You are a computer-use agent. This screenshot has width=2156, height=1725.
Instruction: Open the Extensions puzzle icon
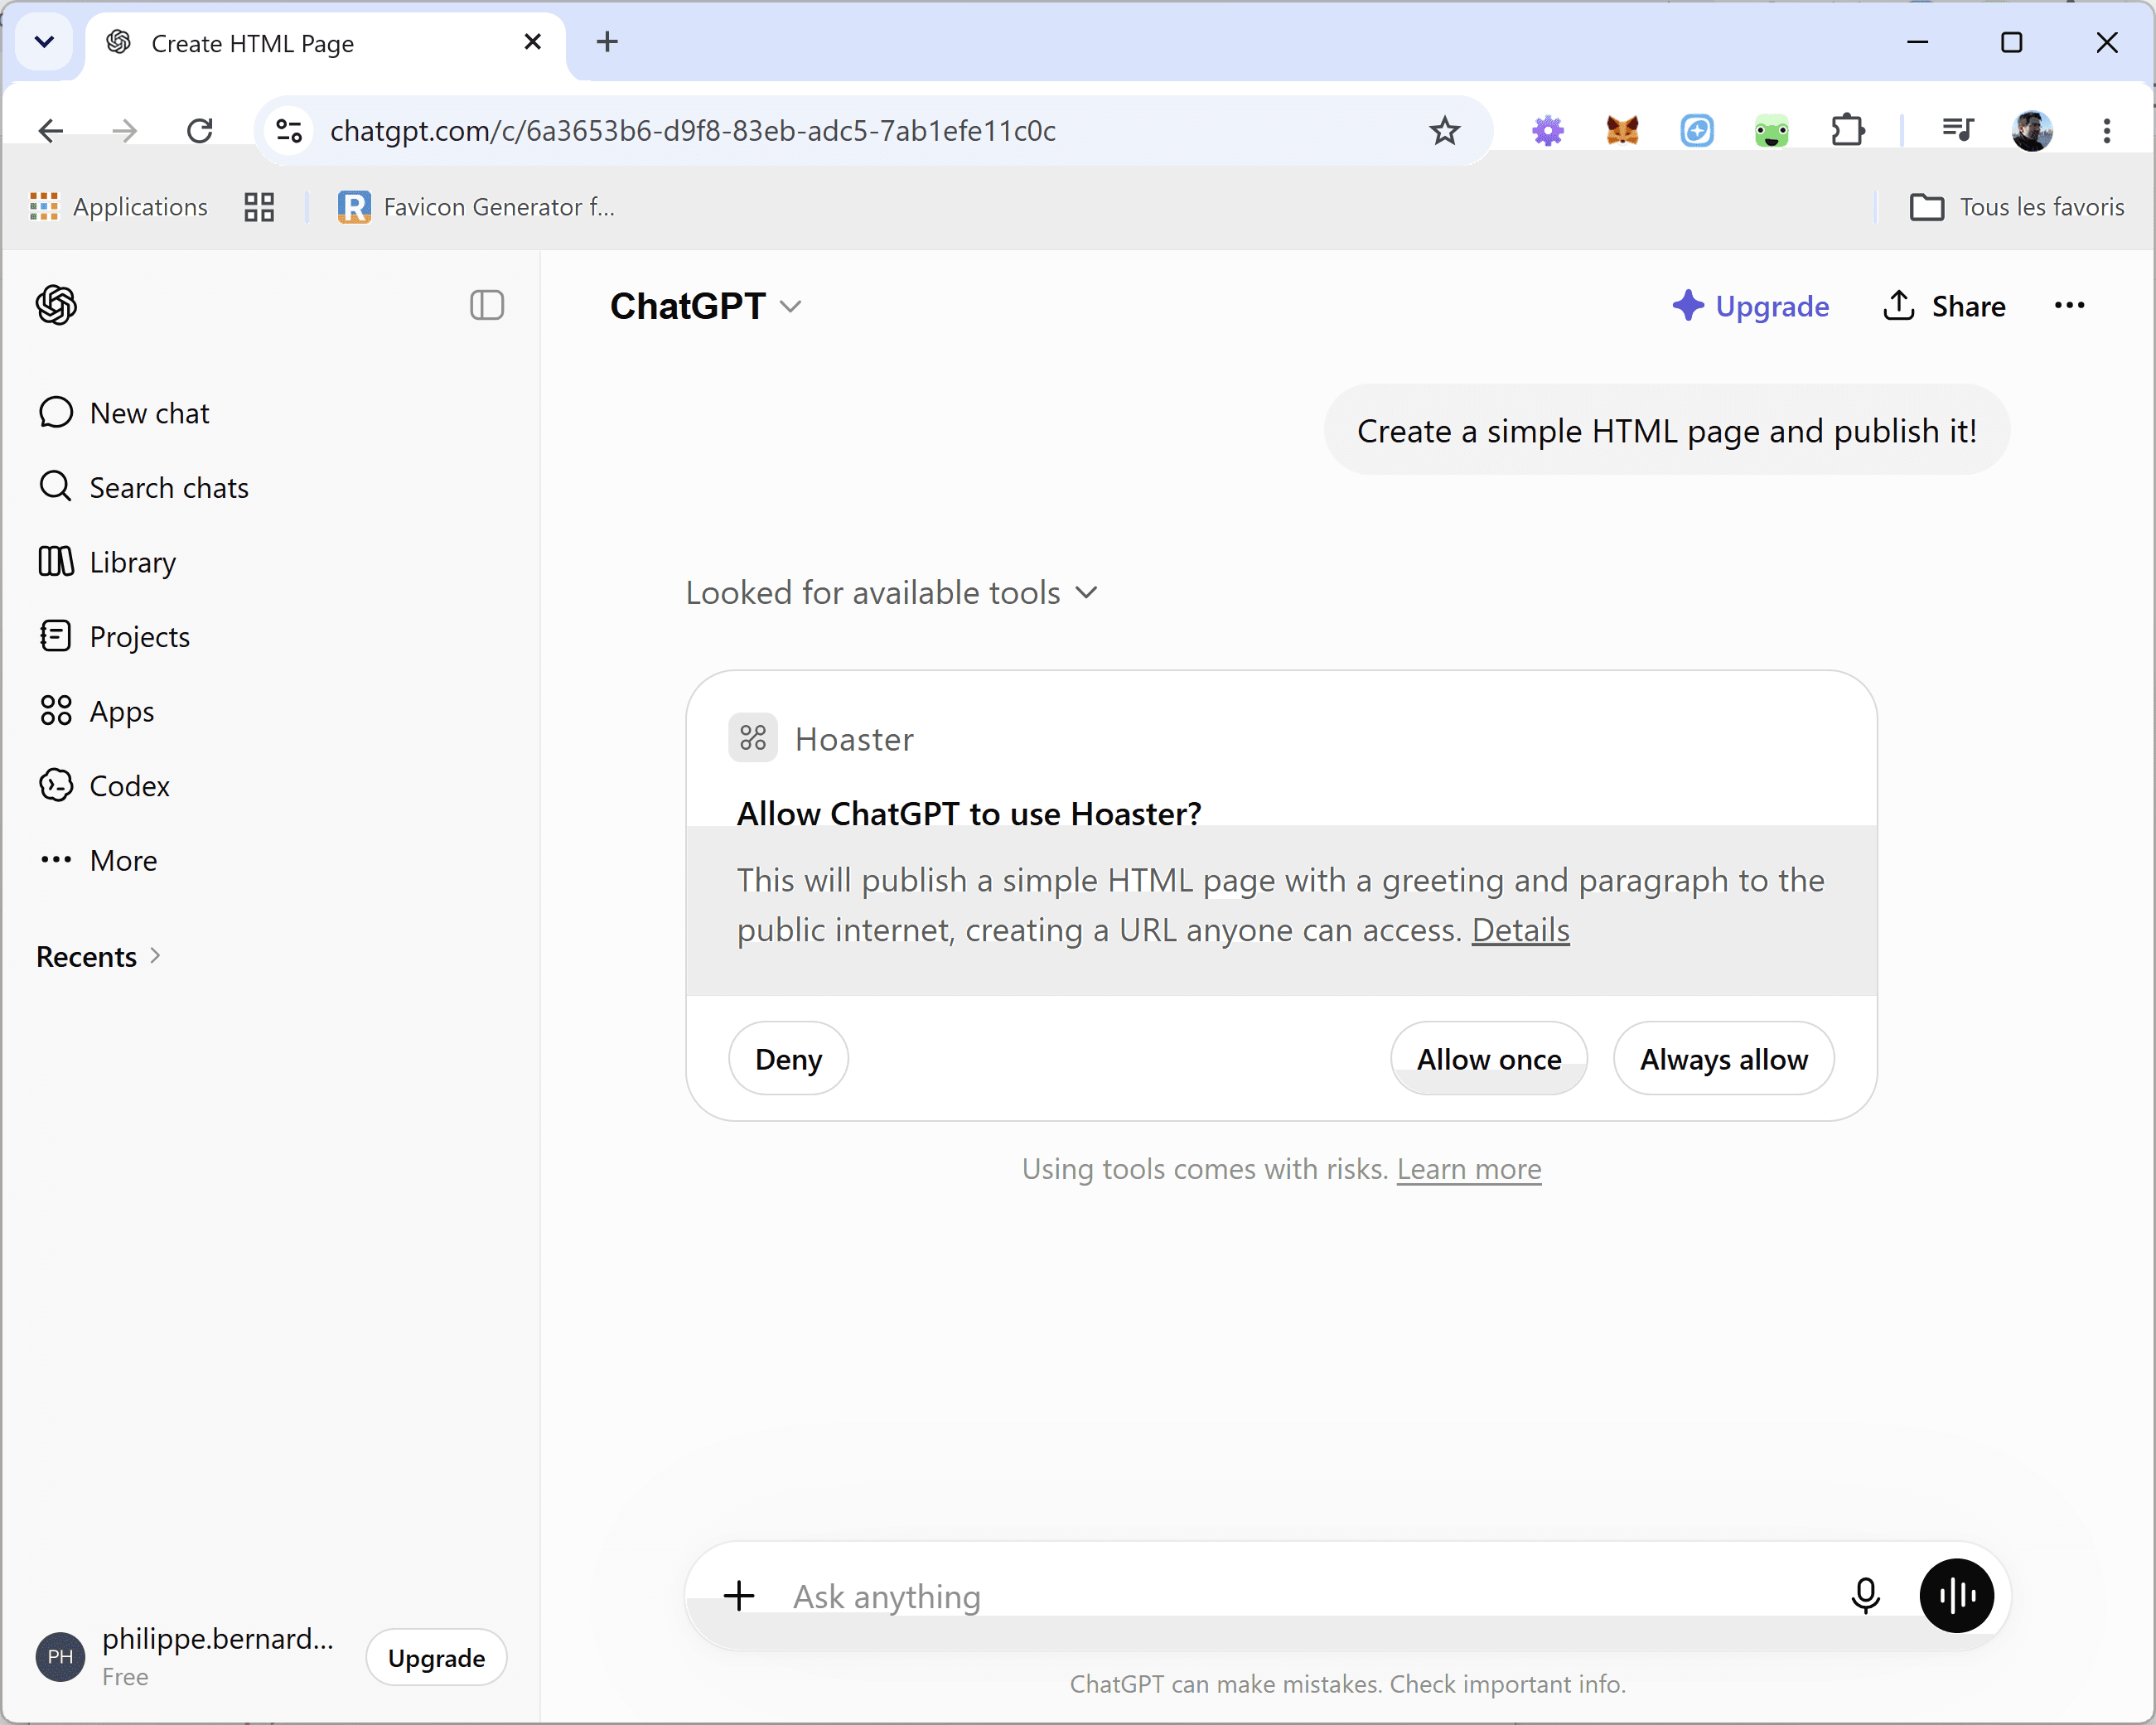tap(1847, 130)
